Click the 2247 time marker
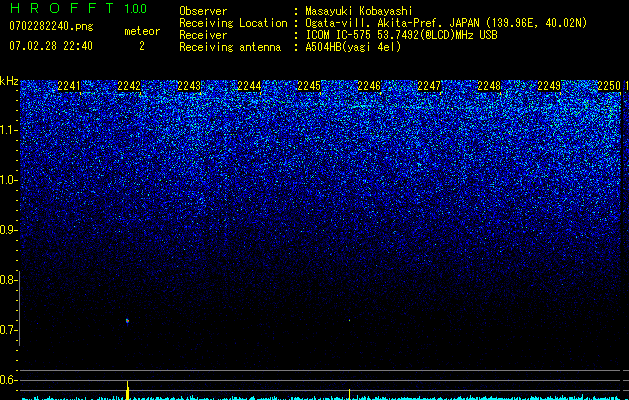 pos(429,86)
